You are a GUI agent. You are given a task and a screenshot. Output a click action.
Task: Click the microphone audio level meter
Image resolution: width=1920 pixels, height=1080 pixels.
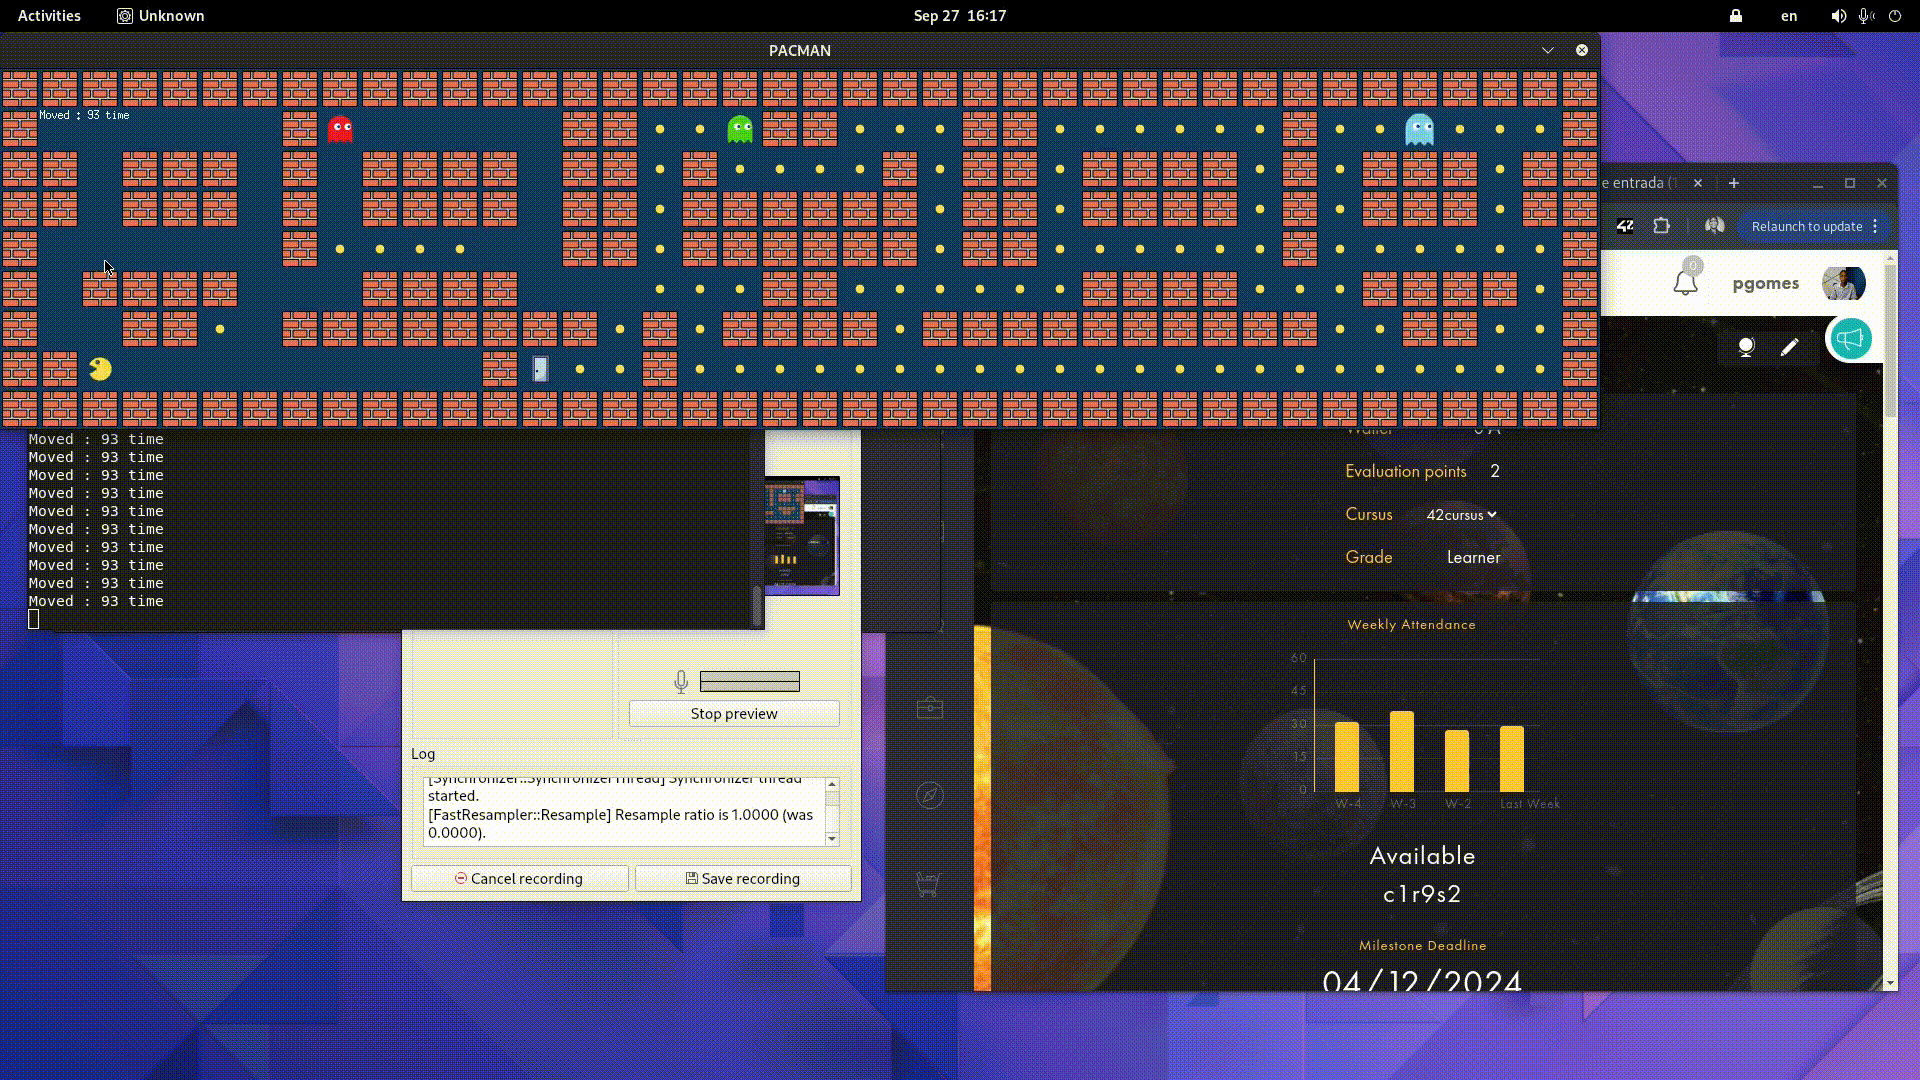click(750, 682)
